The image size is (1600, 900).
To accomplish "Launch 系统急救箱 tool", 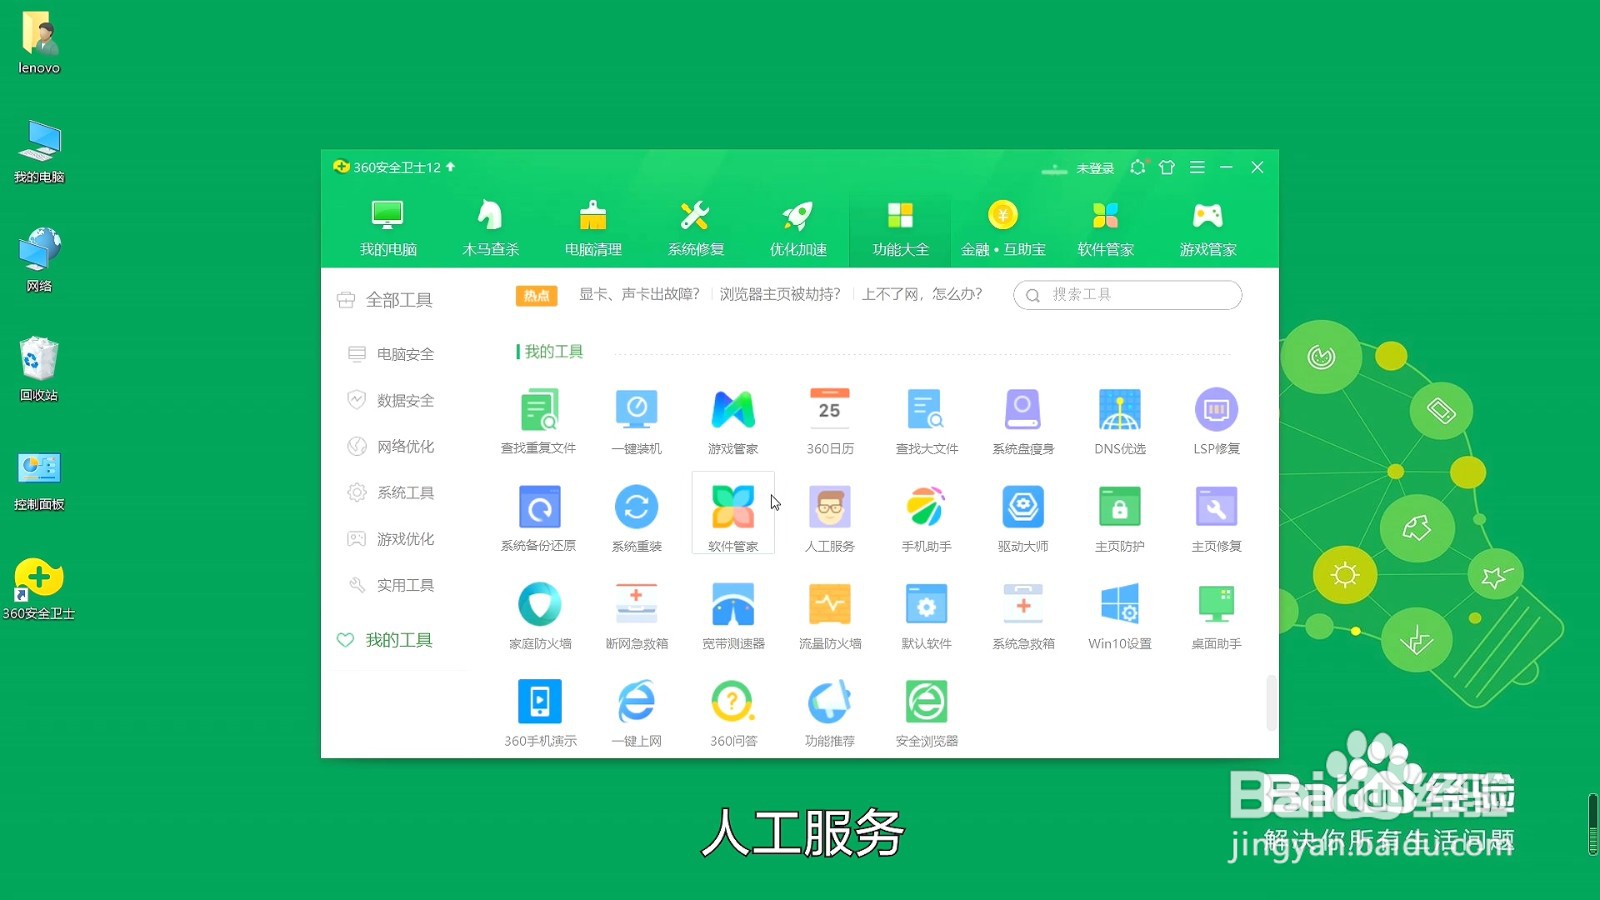I will coord(1023,616).
